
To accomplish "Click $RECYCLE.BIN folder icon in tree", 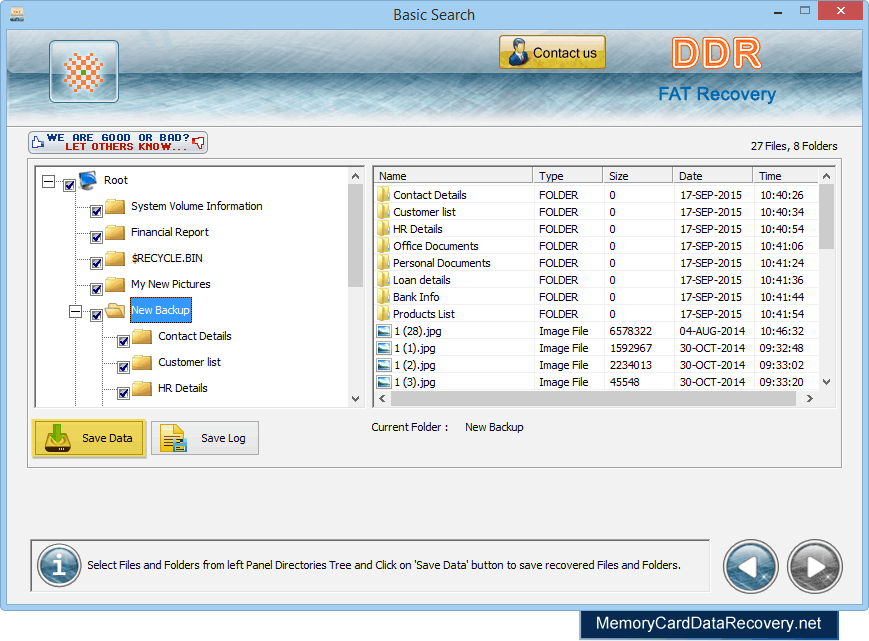I will point(115,259).
